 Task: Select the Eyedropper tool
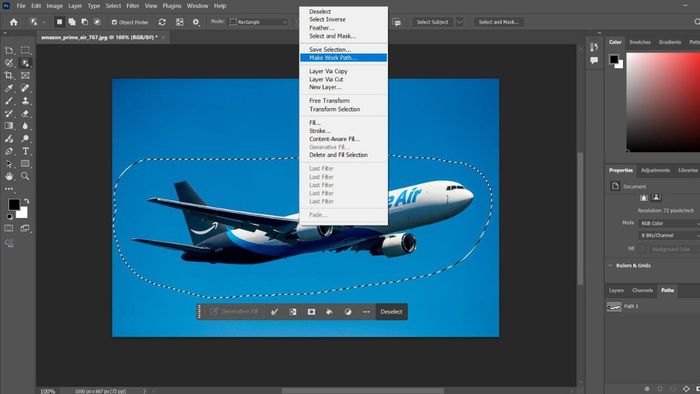pyautogui.click(x=9, y=88)
